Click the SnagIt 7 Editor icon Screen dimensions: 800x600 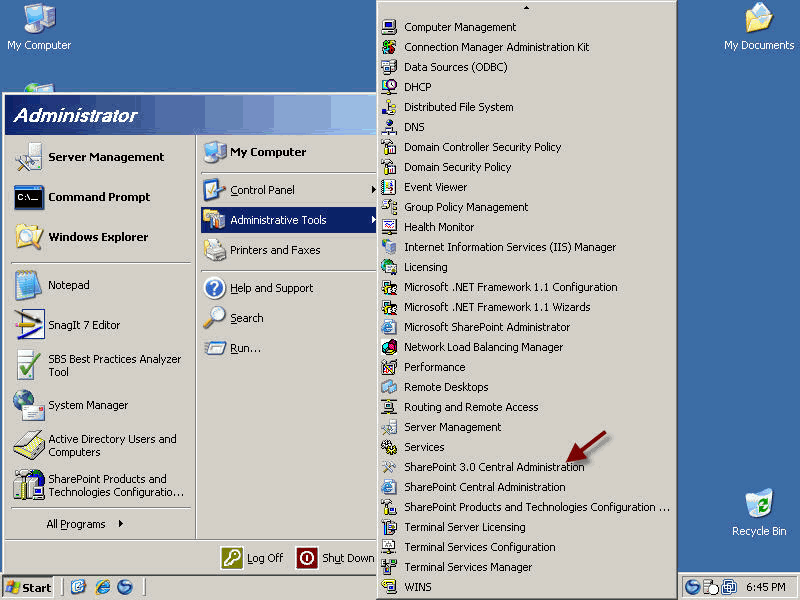[x=29, y=324]
